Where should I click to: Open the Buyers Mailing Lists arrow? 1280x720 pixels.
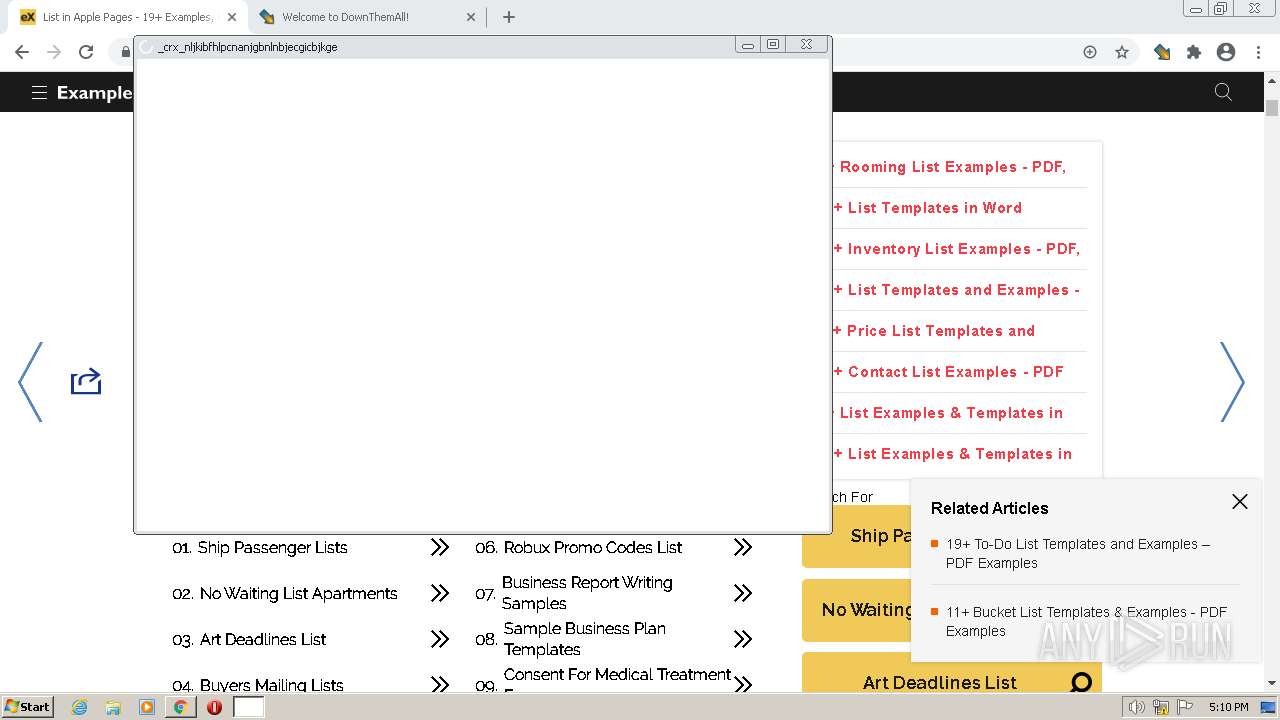[440, 685]
